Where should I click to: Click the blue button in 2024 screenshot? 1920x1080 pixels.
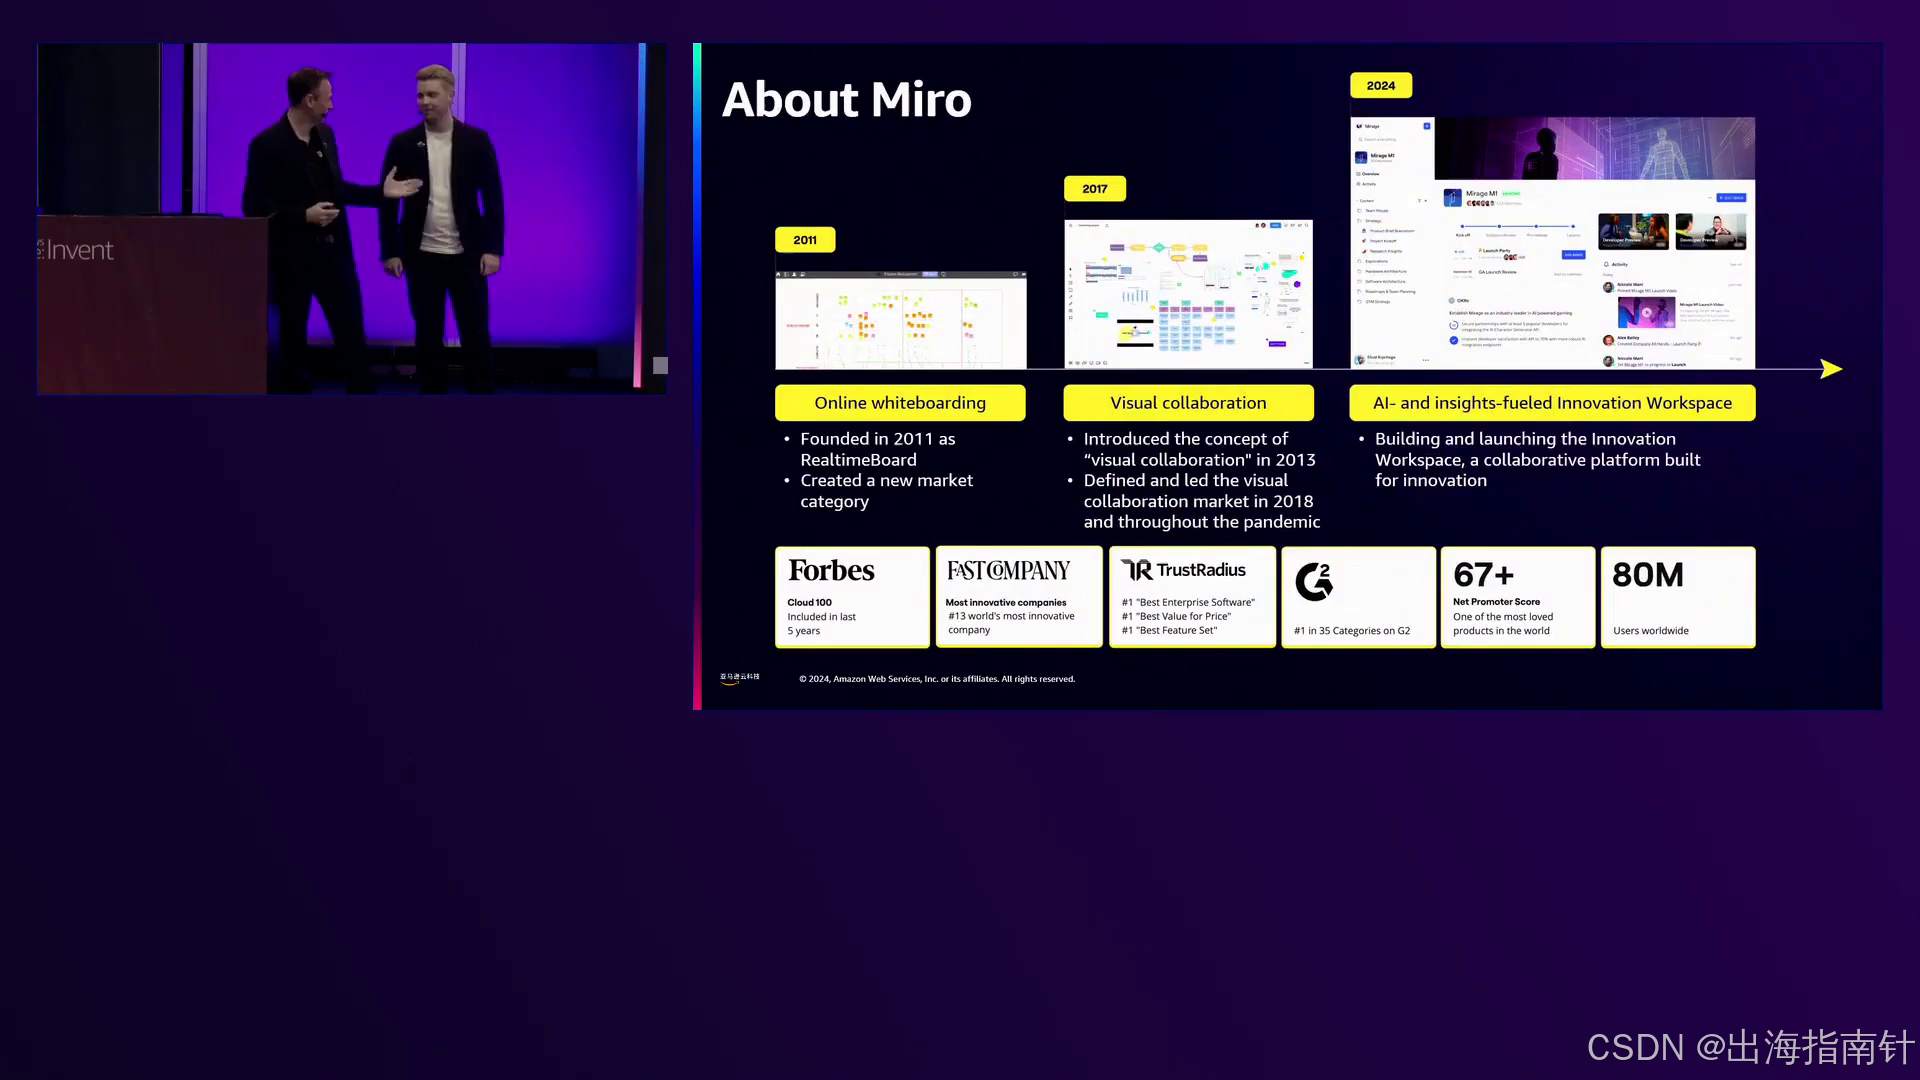coord(1731,198)
